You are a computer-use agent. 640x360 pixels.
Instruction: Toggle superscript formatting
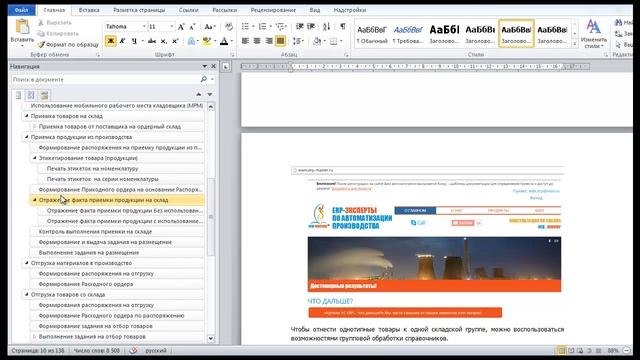pyautogui.click(x=175, y=41)
